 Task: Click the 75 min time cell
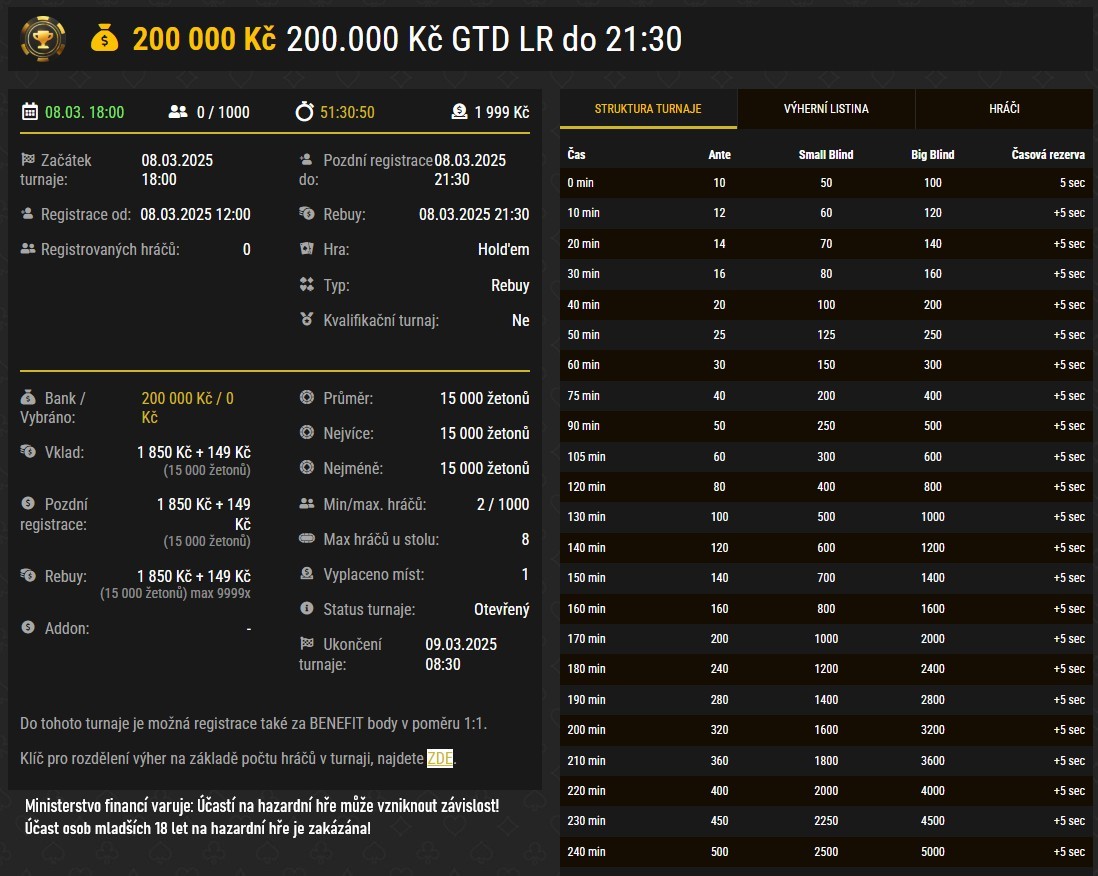[583, 396]
